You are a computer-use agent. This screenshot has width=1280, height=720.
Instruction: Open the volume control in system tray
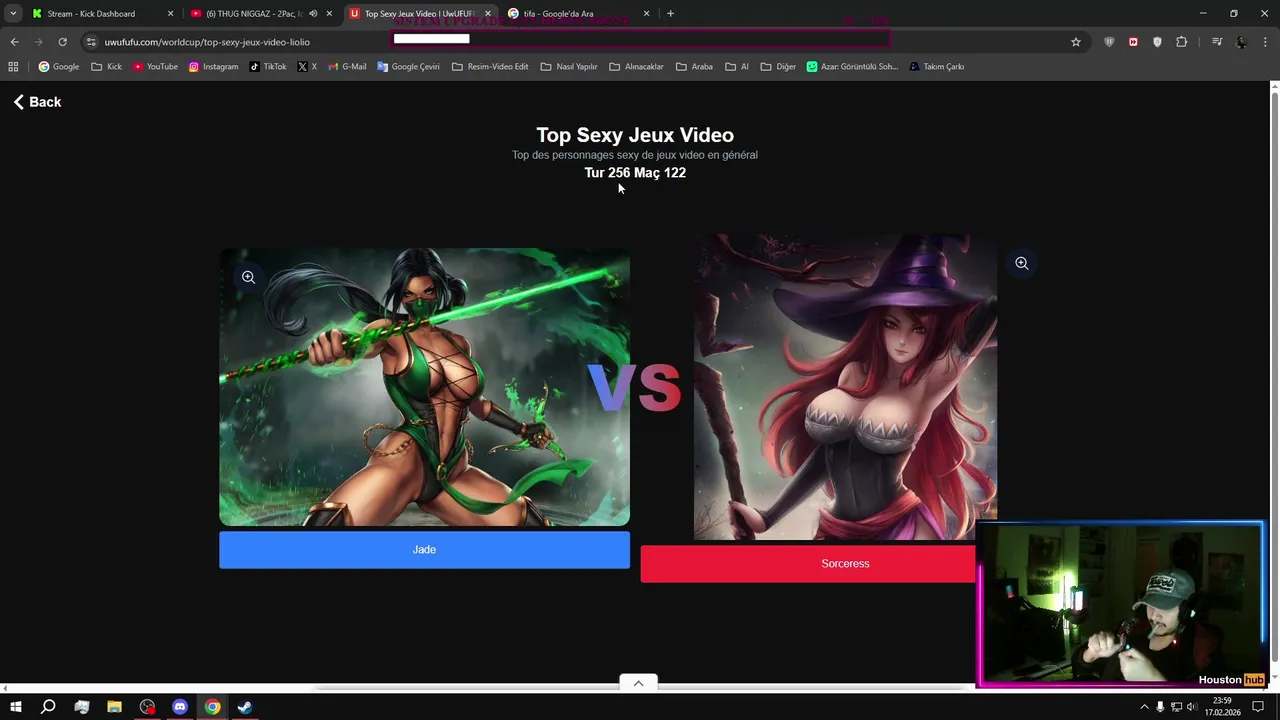pos(1191,707)
